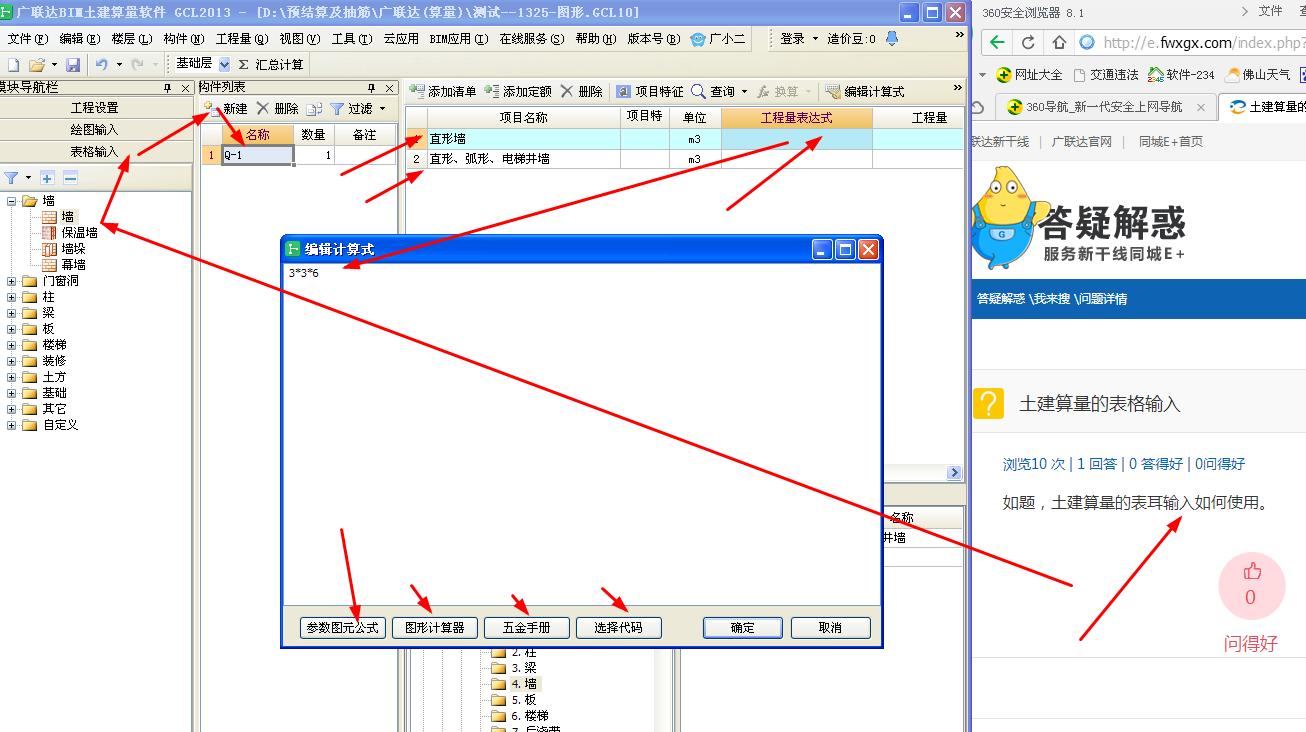Open the 工具(T) menu
Image resolution: width=1306 pixels, height=732 pixels.
352,39
